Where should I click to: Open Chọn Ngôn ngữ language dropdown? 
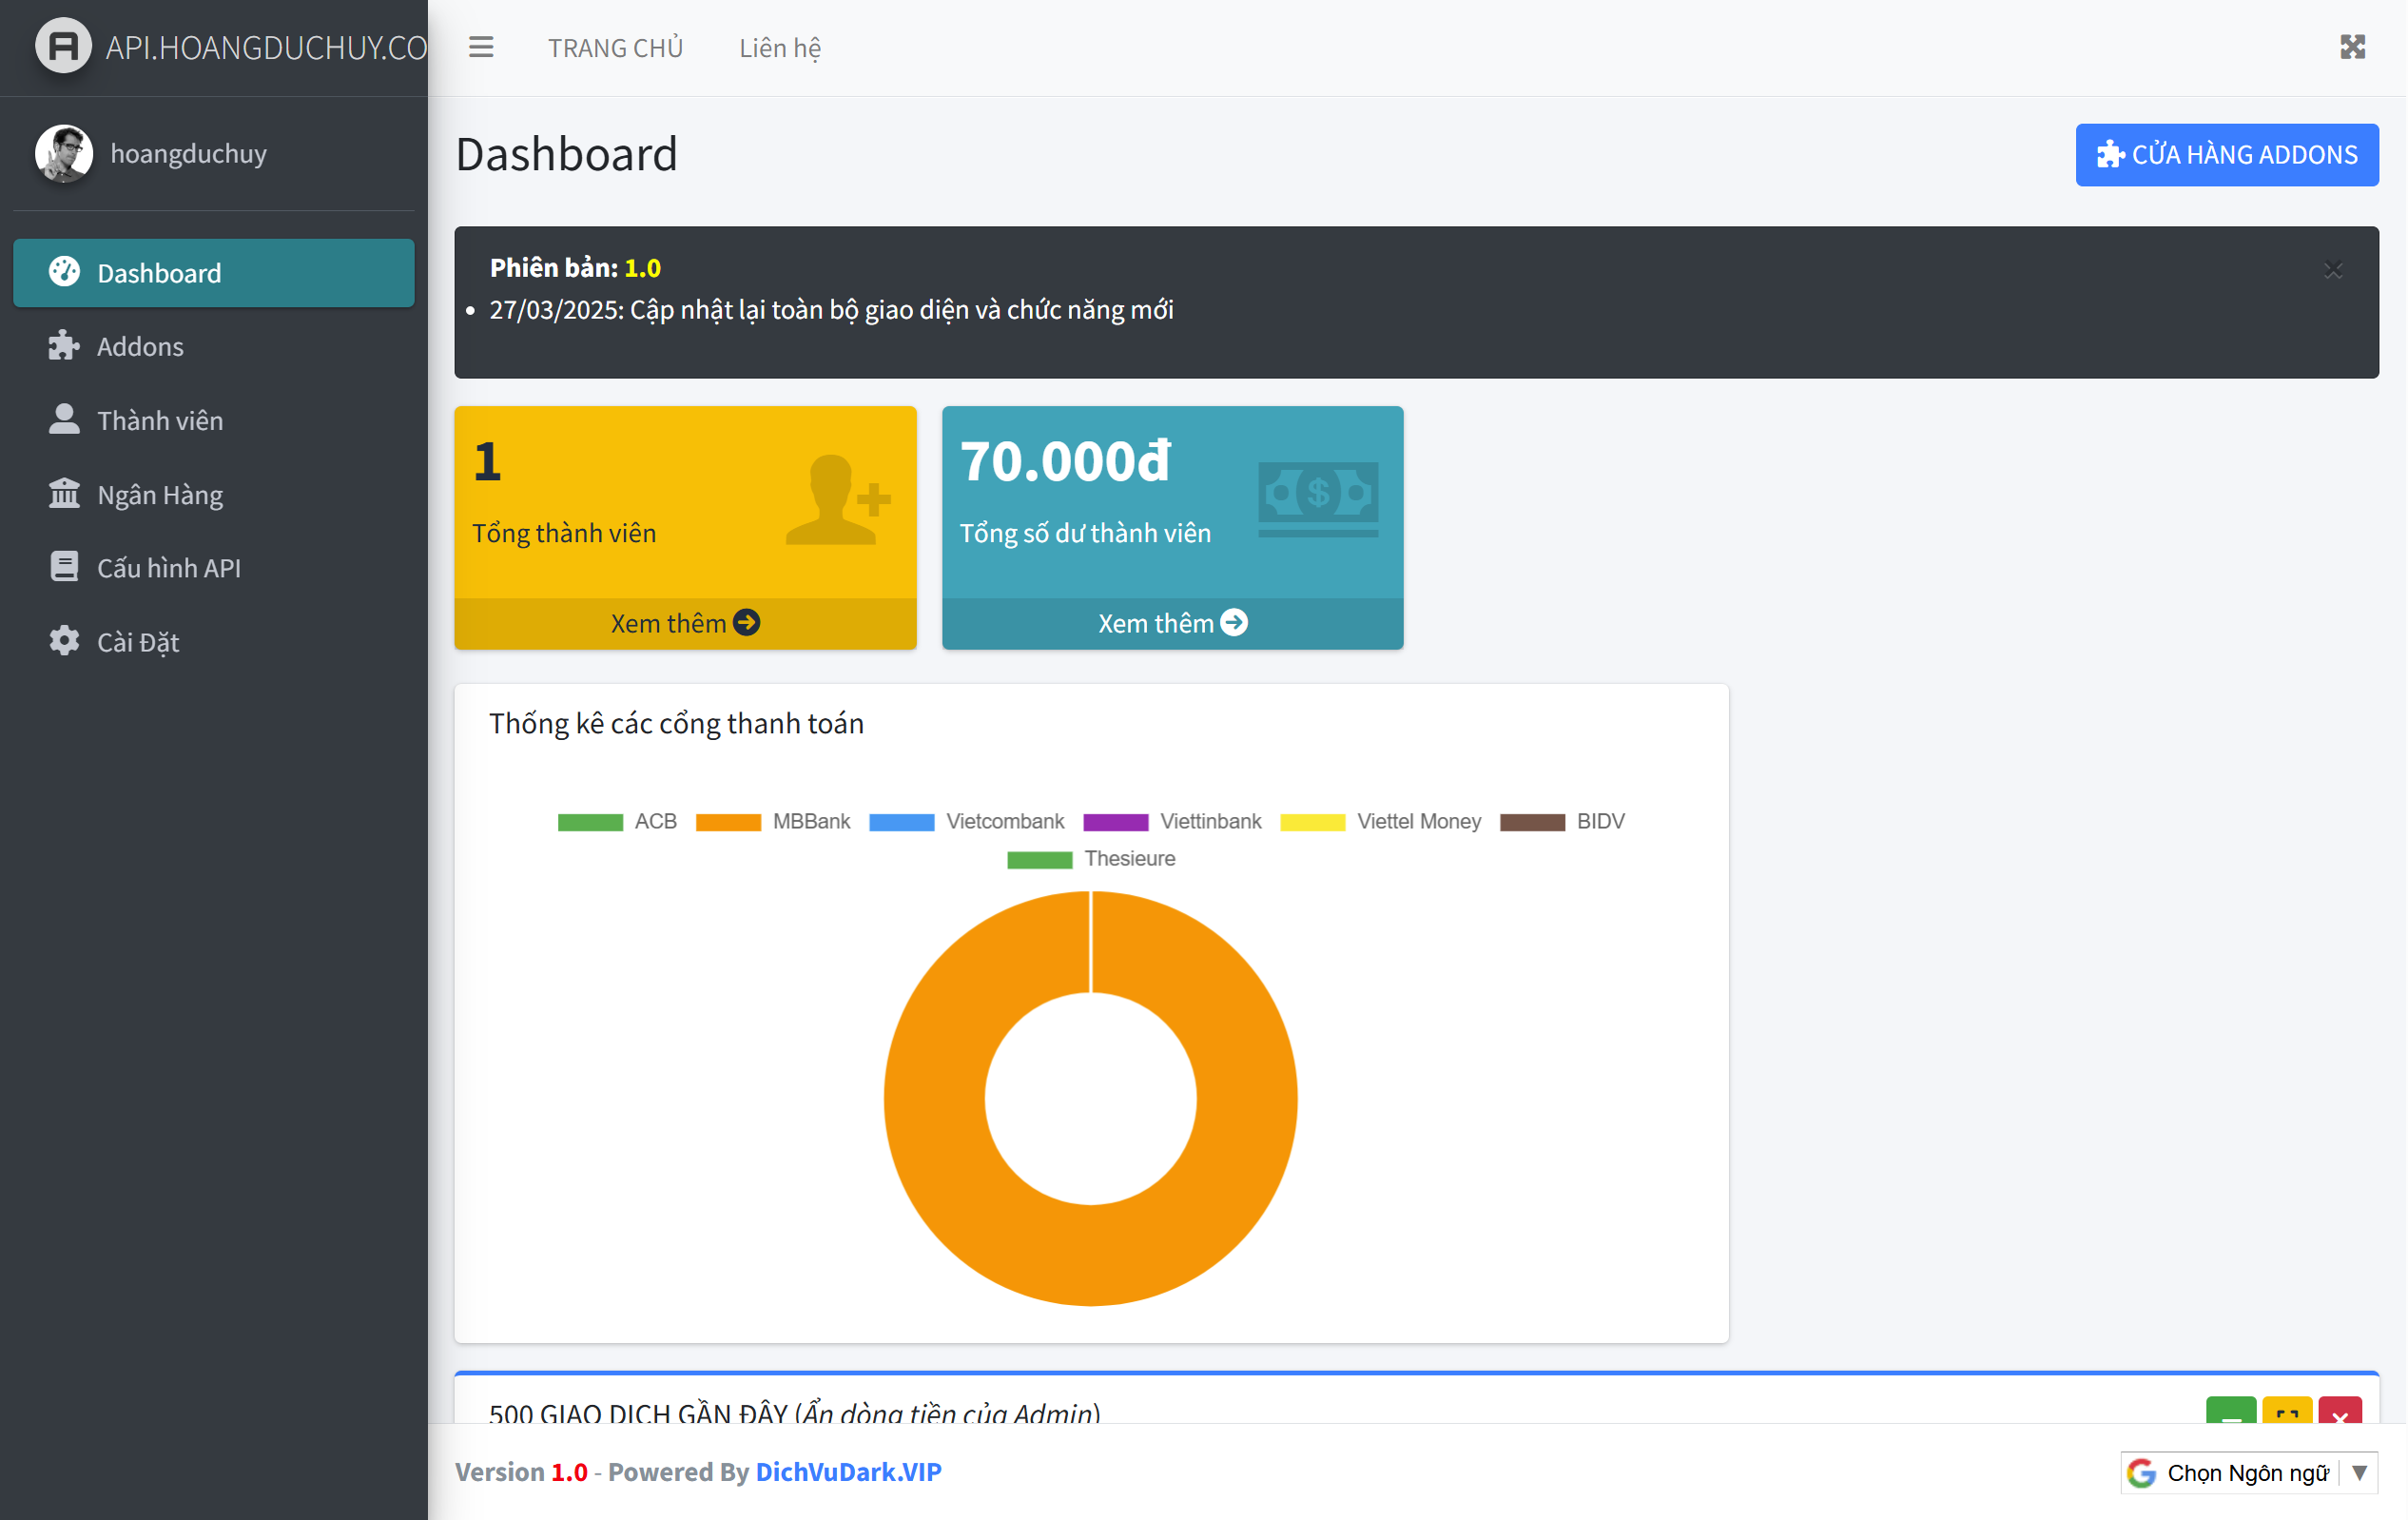click(2247, 1472)
